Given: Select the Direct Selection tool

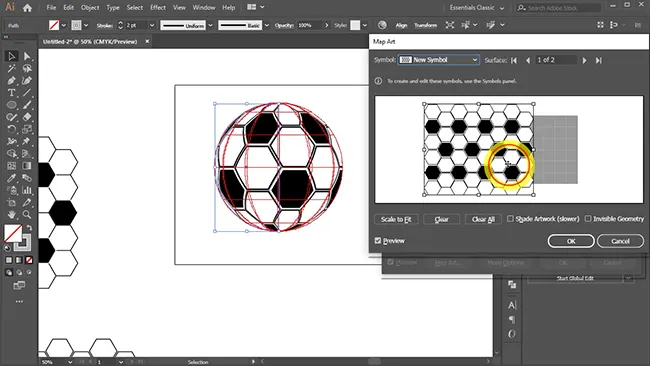Looking at the screenshot, I should click(x=27, y=56).
